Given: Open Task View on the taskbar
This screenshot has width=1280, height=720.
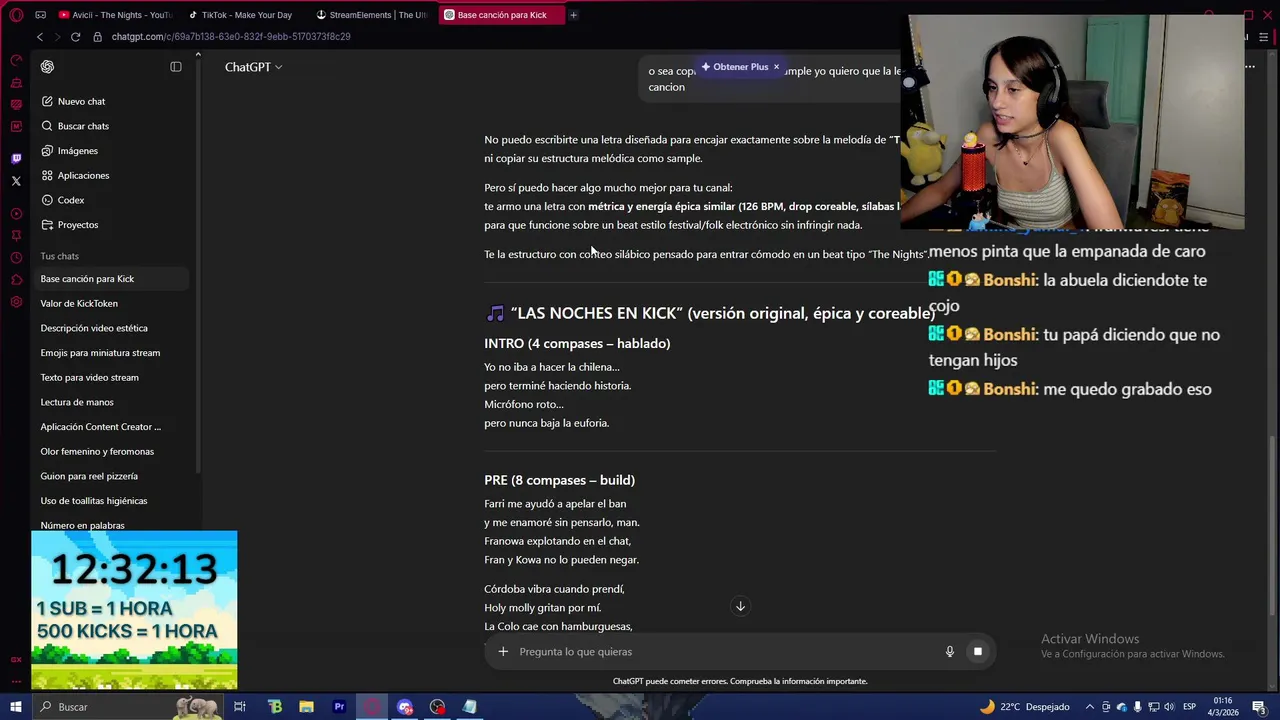Looking at the screenshot, I should click(240, 707).
